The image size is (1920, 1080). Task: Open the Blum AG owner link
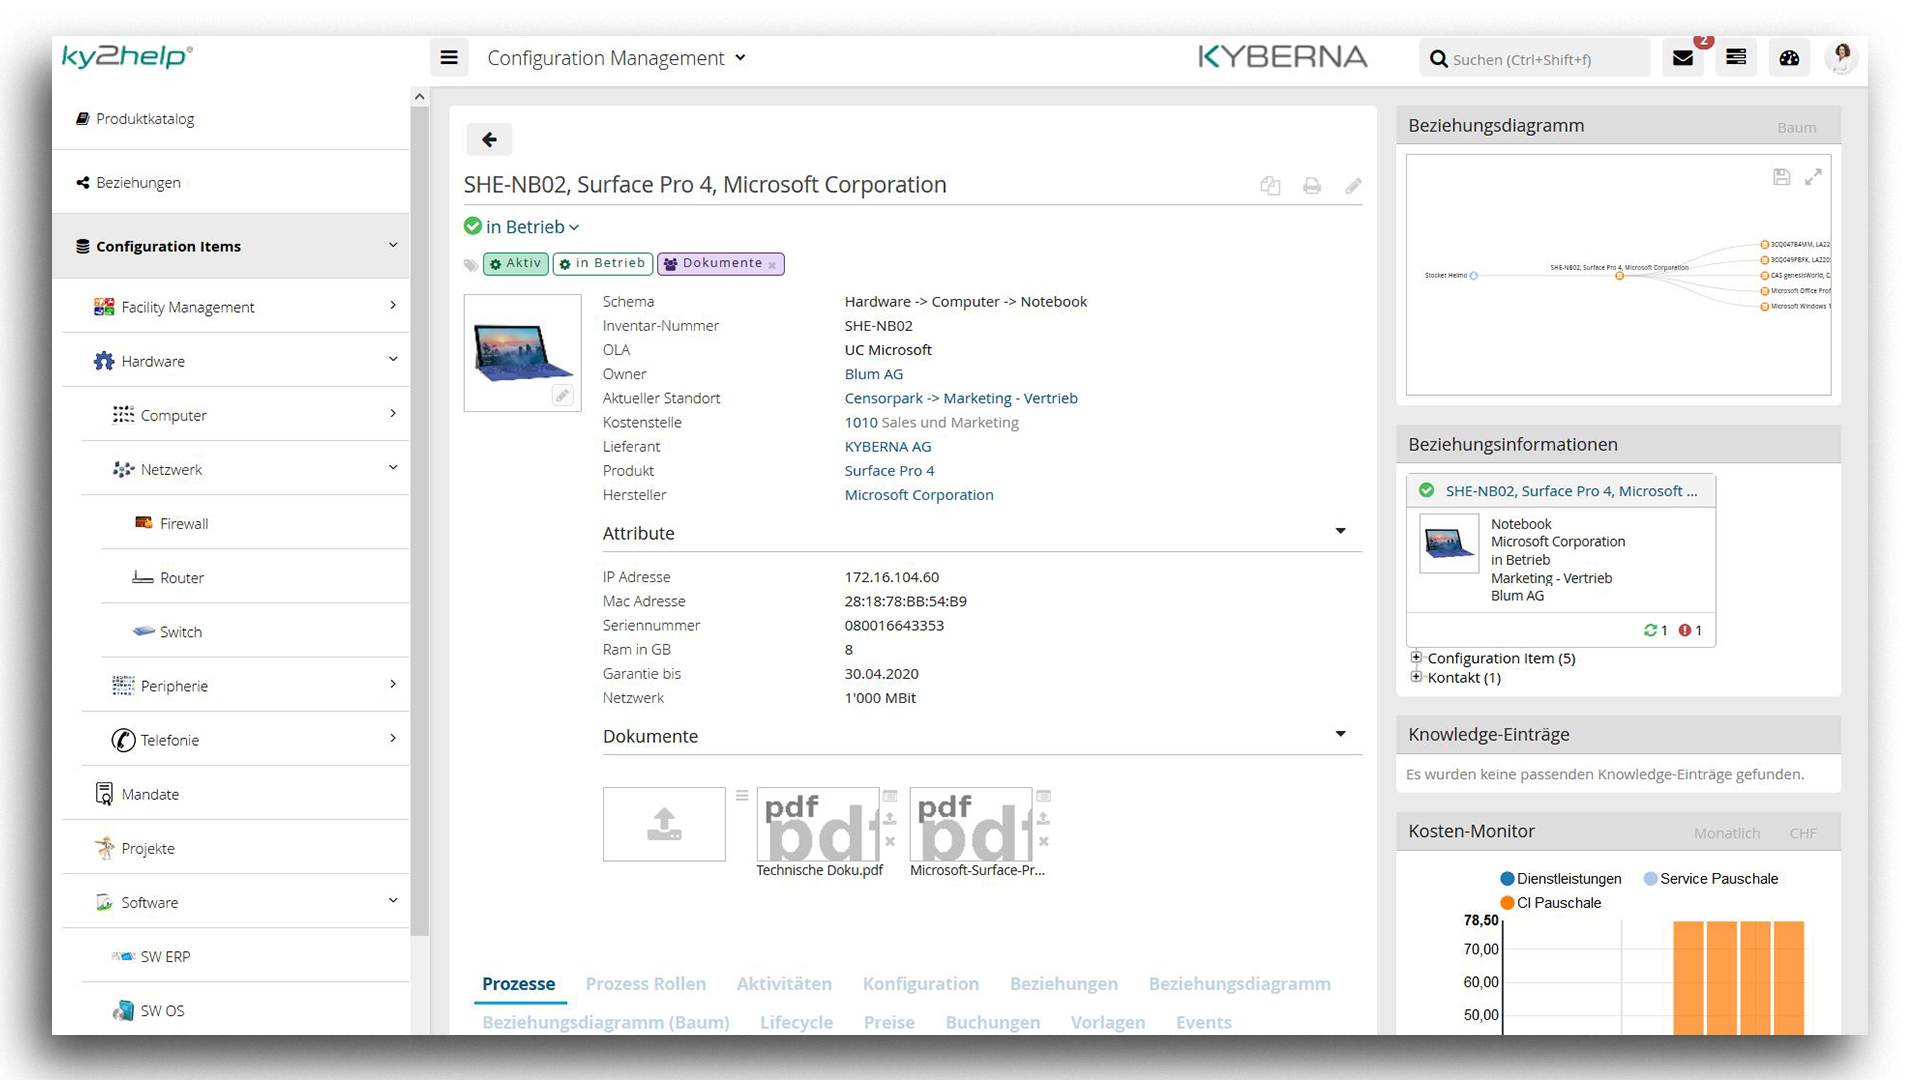pos(872,373)
